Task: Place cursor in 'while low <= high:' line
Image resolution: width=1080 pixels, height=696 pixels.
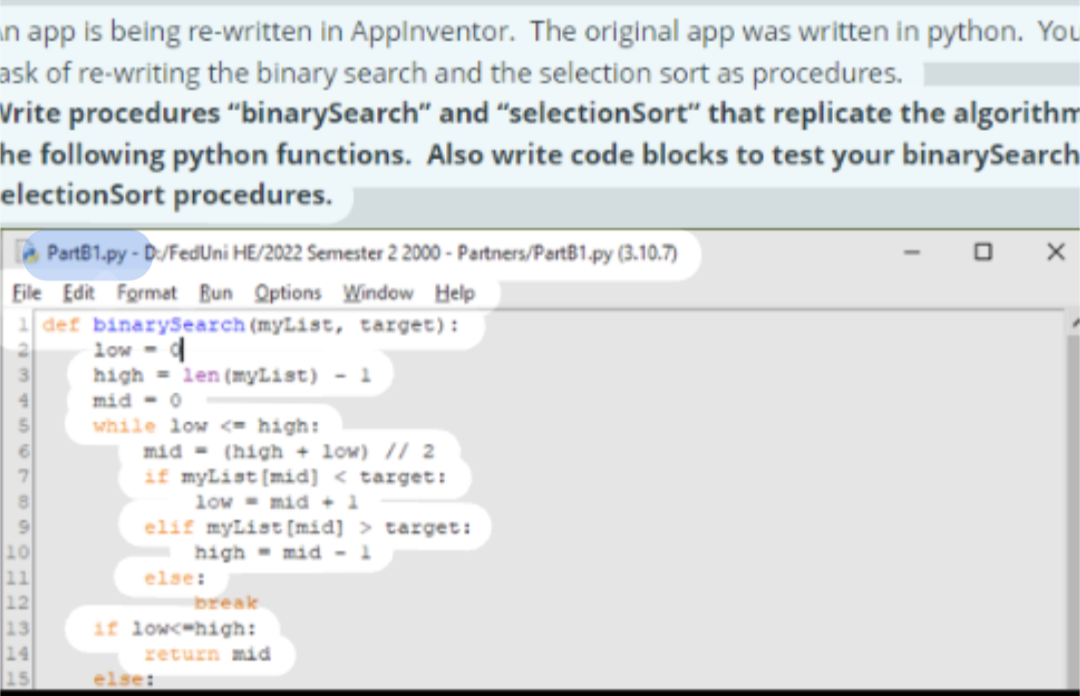Action: [x=200, y=426]
